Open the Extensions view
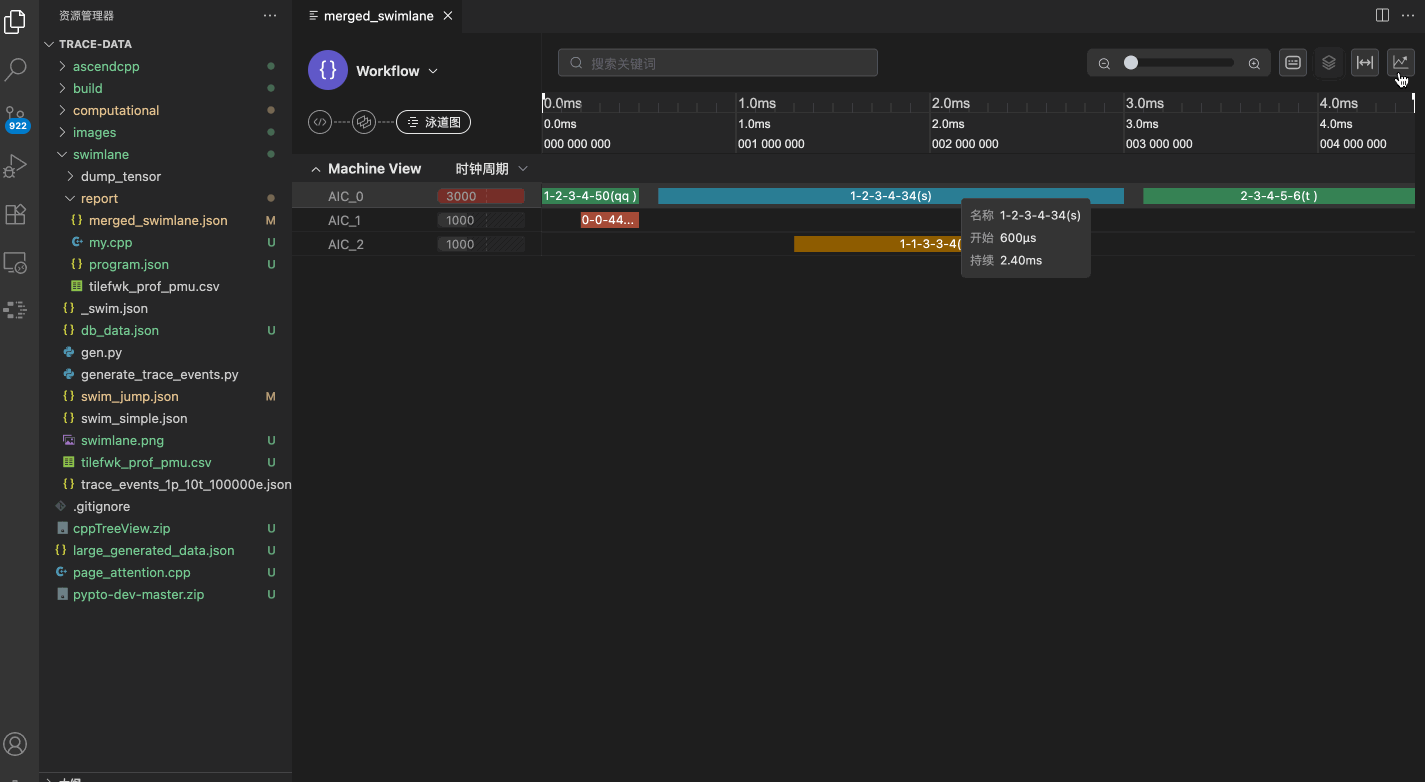 16,214
